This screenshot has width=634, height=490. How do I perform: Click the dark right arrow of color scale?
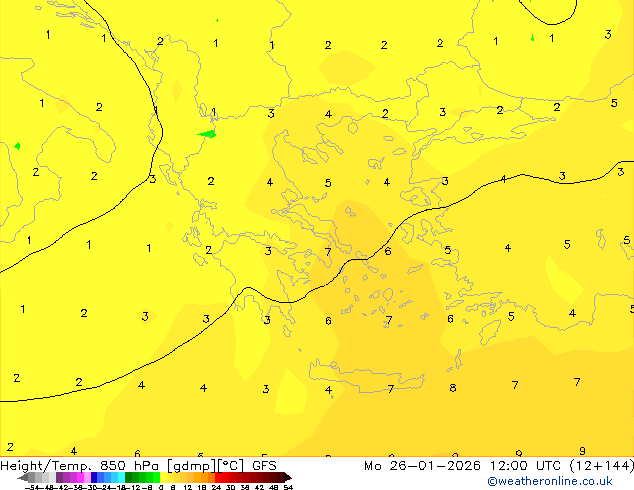(x=288, y=477)
